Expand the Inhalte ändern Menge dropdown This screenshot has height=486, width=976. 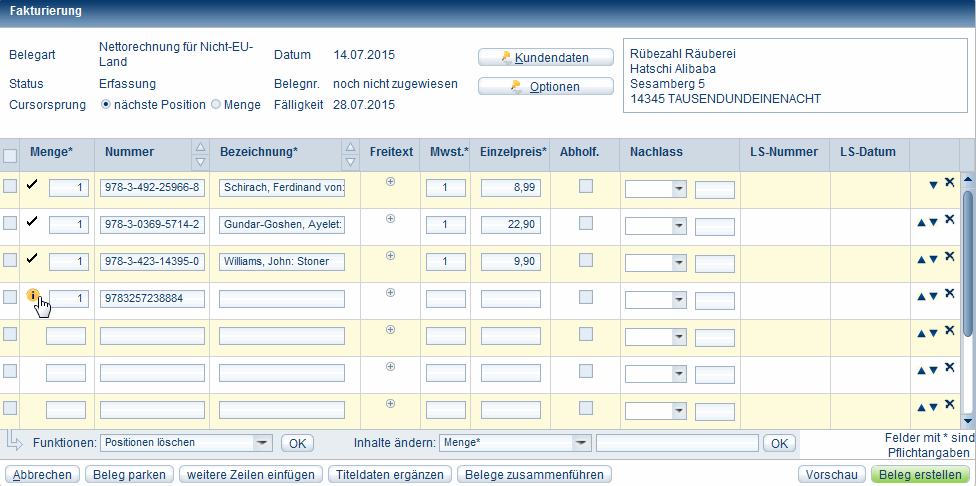coord(581,442)
